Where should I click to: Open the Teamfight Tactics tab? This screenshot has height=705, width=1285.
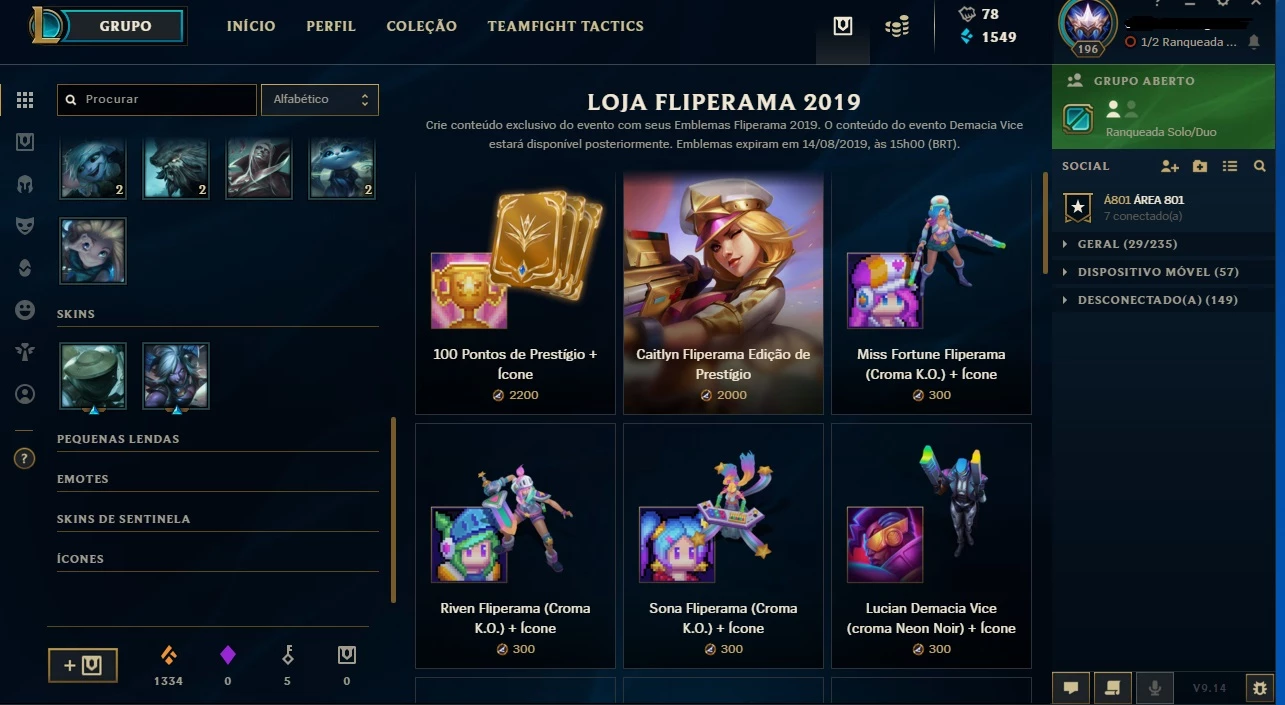pyautogui.click(x=565, y=26)
